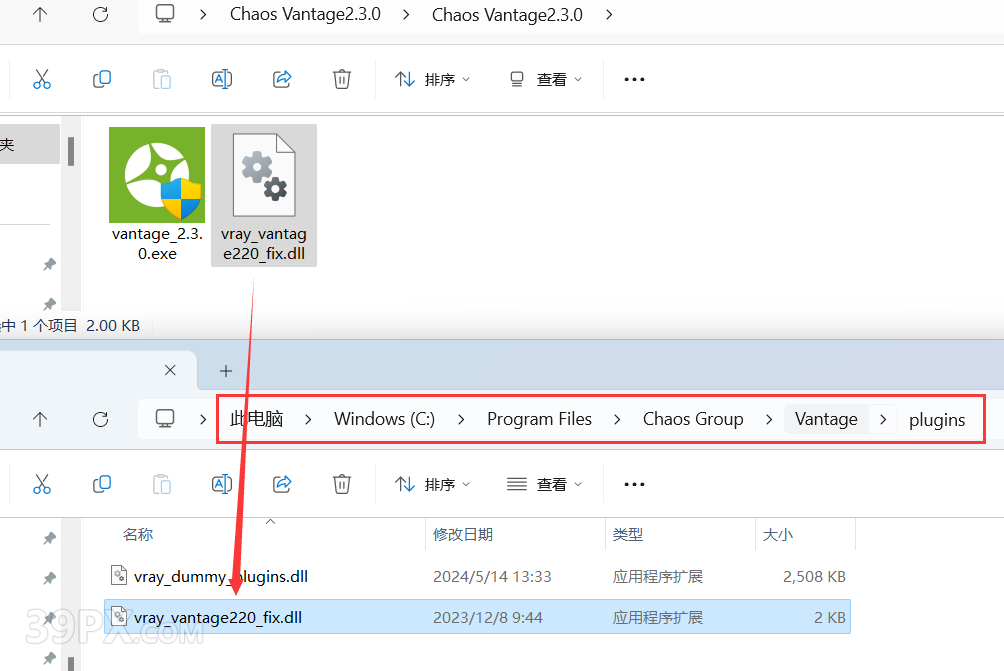Expand the chevron after the Program Files breadcrumb

[617, 419]
